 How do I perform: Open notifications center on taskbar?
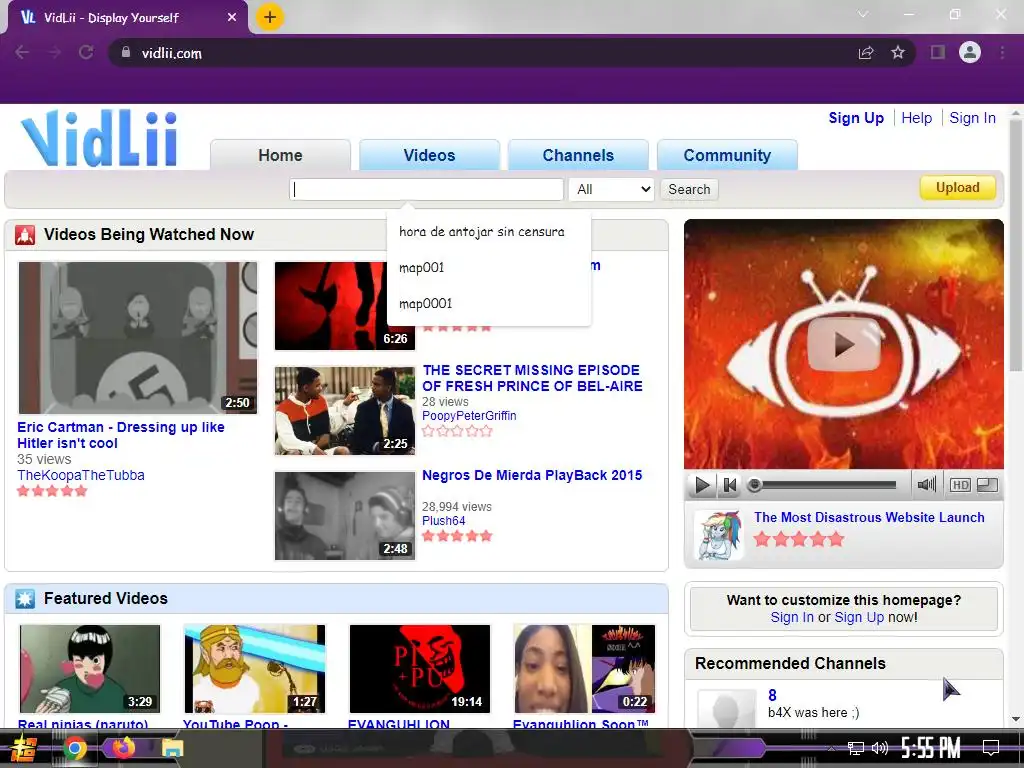[x=991, y=748]
